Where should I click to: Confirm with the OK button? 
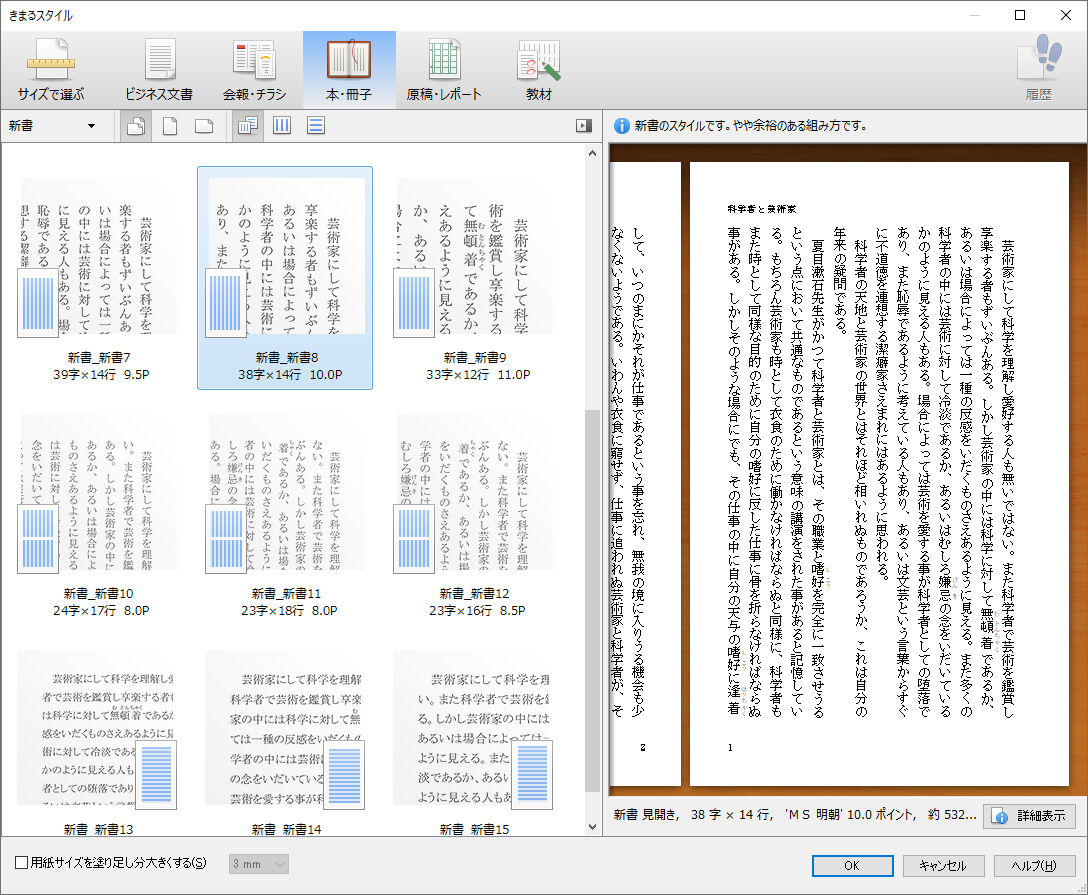click(852, 865)
